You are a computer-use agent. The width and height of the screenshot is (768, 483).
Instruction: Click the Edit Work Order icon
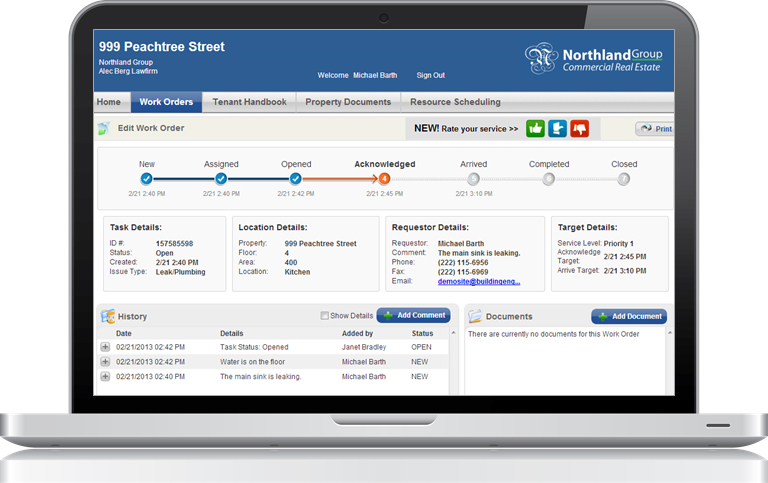[103, 128]
